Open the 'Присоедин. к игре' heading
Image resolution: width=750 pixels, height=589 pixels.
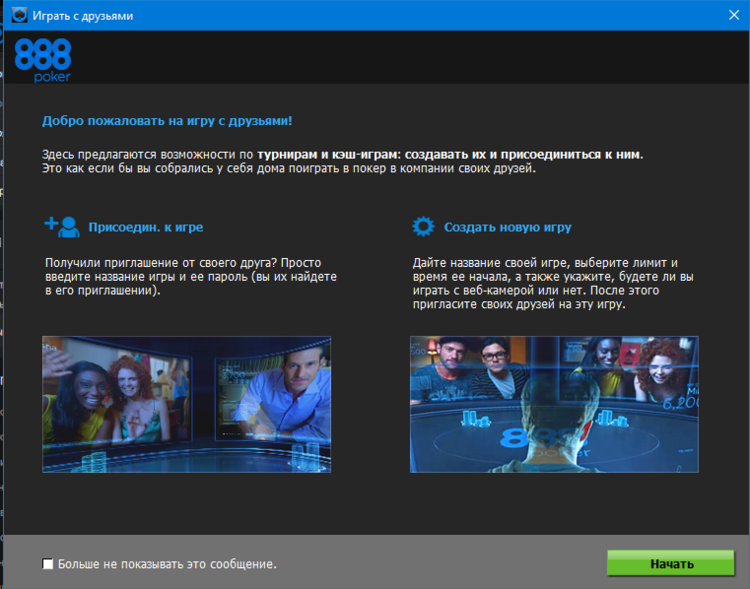pyautogui.click(x=145, y=227)
